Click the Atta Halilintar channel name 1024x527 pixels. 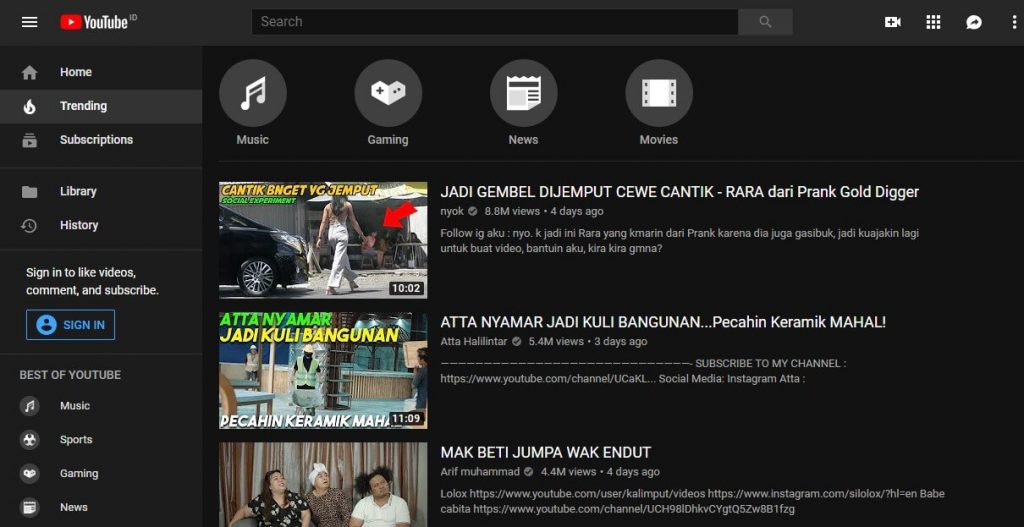click(475, 342)
